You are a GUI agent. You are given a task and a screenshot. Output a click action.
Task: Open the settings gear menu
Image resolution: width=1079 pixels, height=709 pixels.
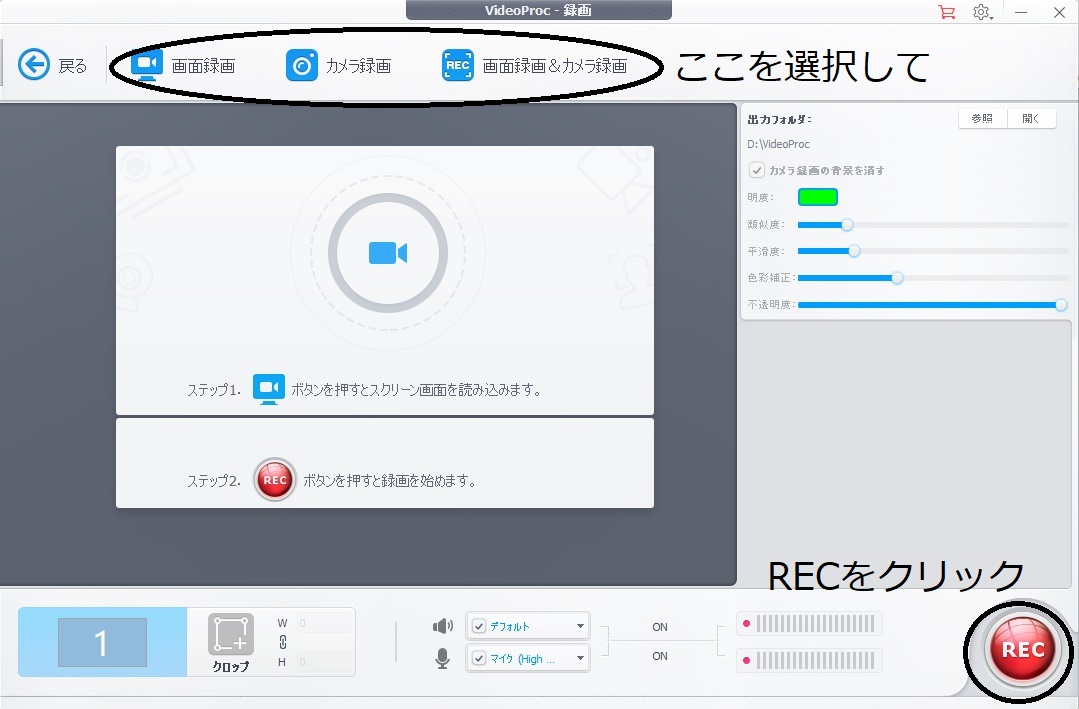coord(982,12)
